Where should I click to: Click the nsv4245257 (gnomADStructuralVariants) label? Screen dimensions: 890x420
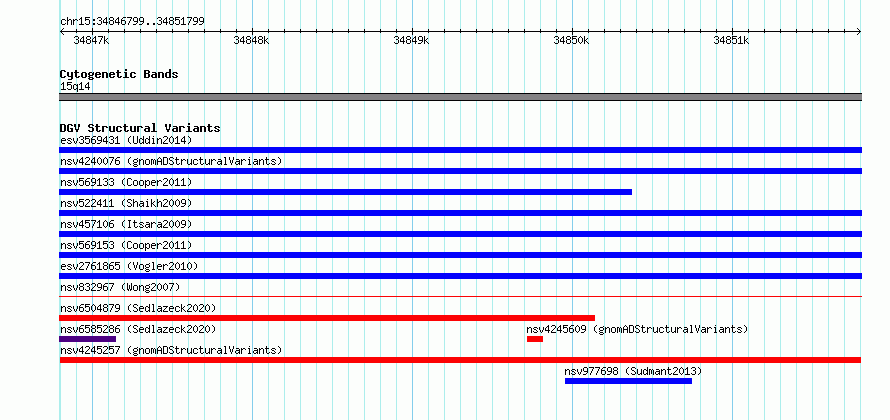[171, 350]
